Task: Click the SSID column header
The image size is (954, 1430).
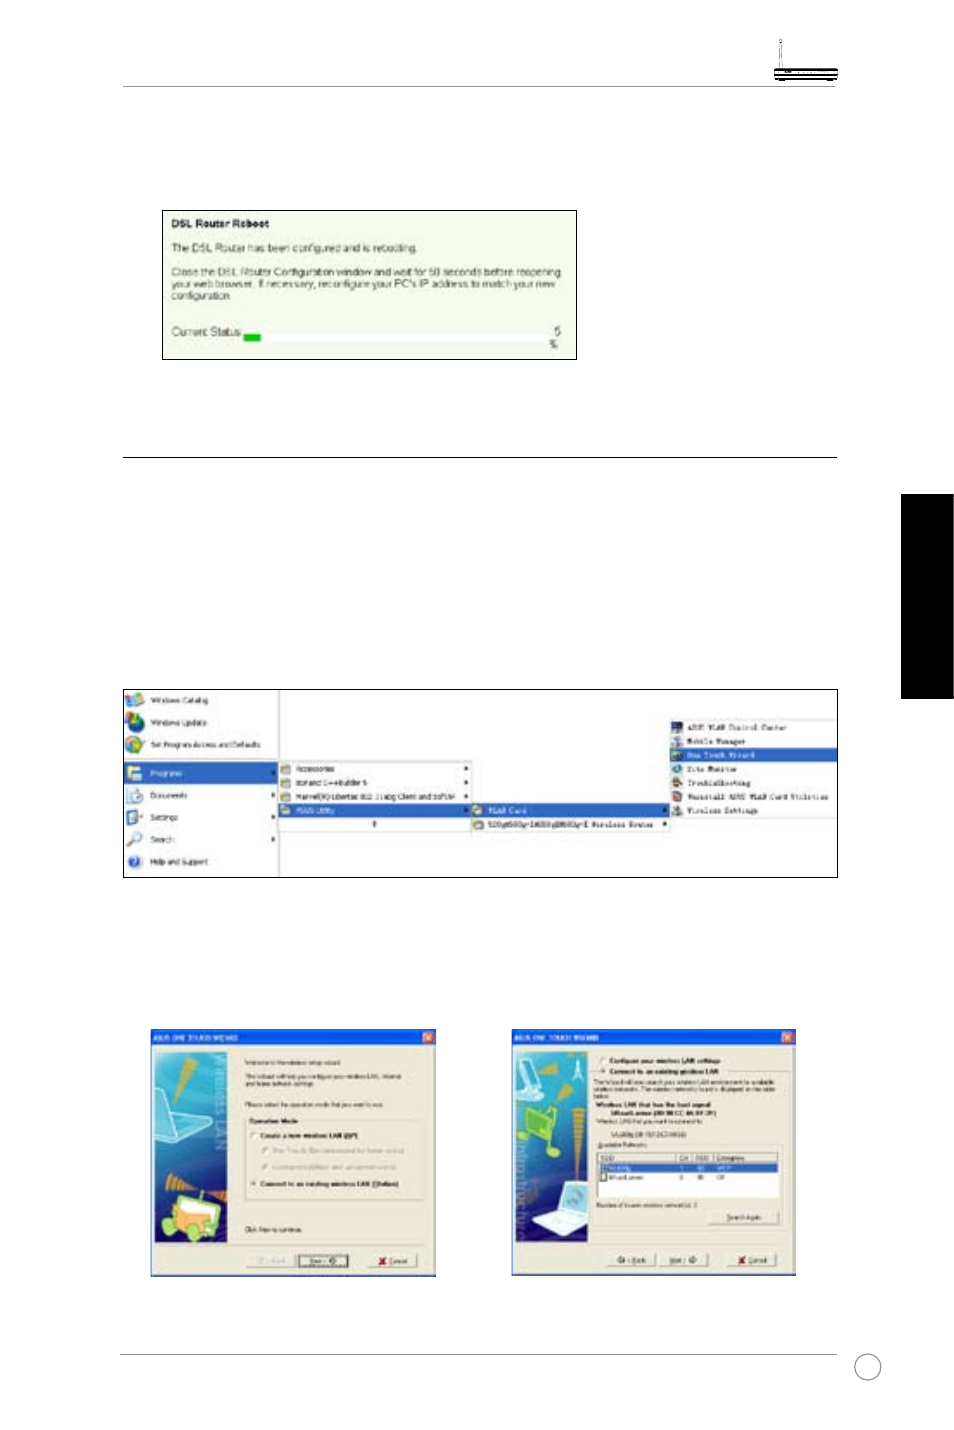Action: click(x=636, y=1158)
